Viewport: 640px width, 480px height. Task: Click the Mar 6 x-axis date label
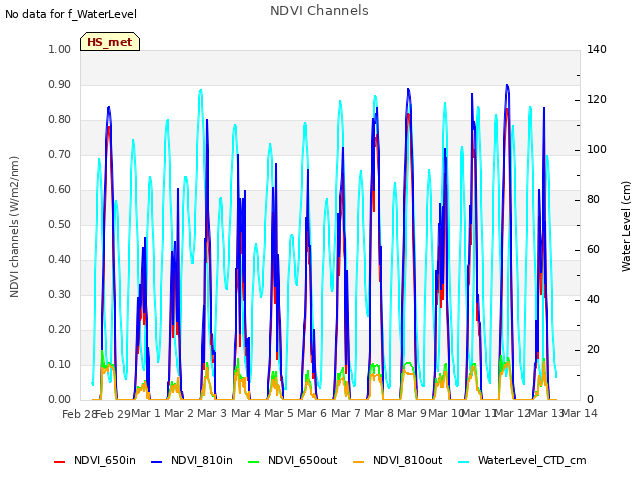(312, 413)
